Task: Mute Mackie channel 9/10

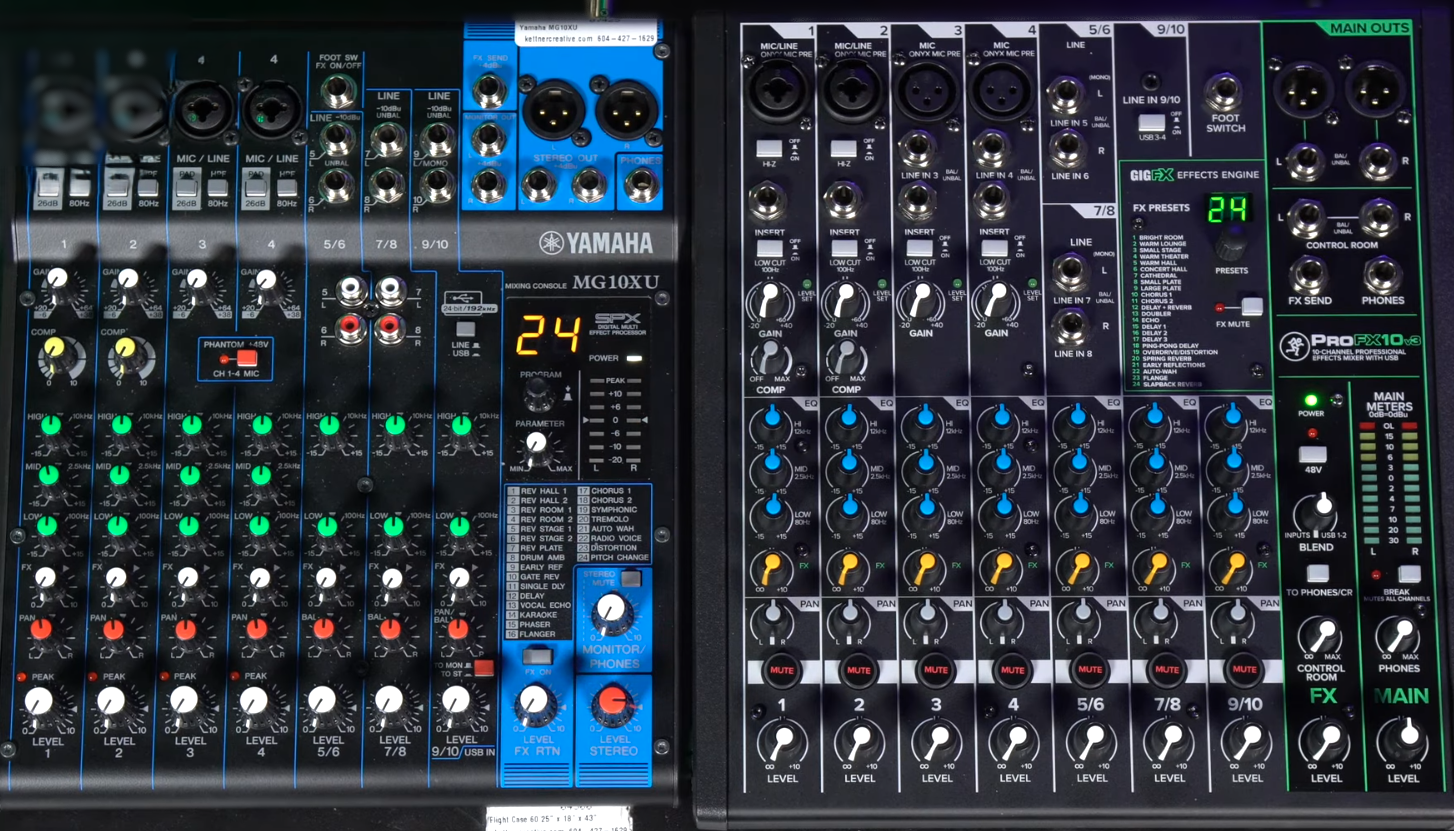Action: click(x=1244, y=669)
